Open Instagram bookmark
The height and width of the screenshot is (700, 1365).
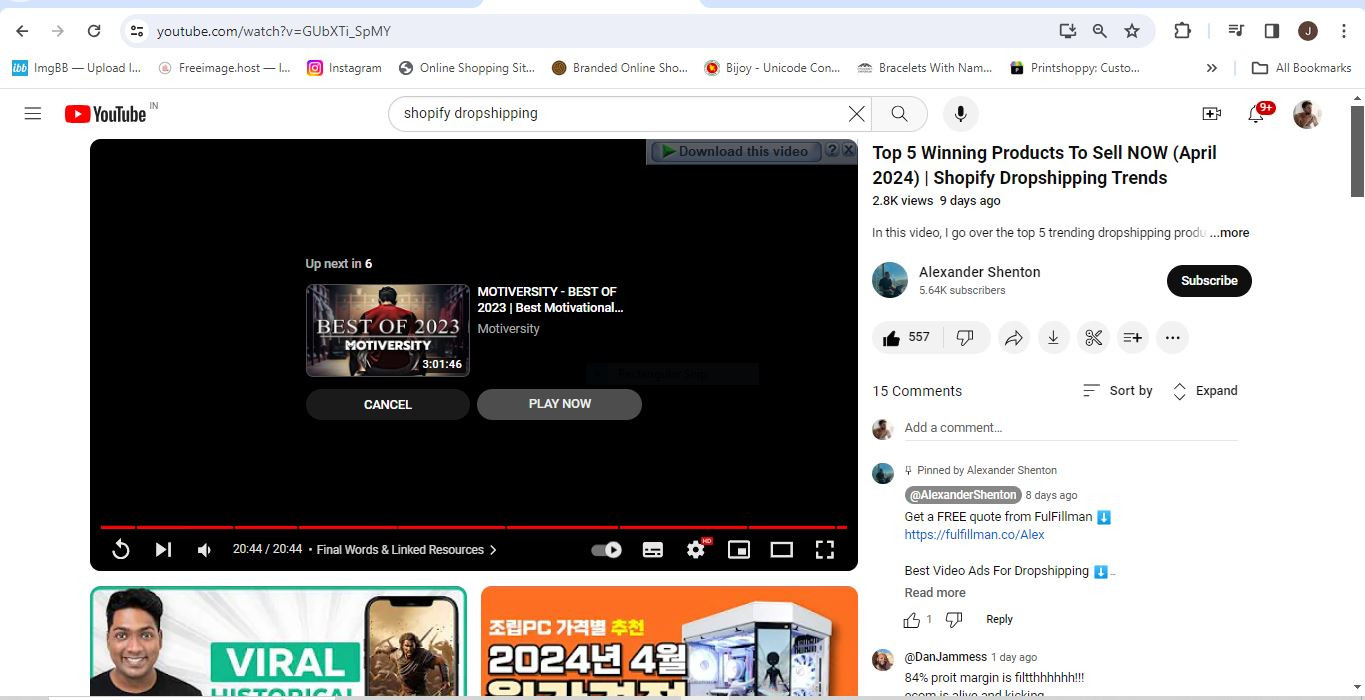coord(344,68)
